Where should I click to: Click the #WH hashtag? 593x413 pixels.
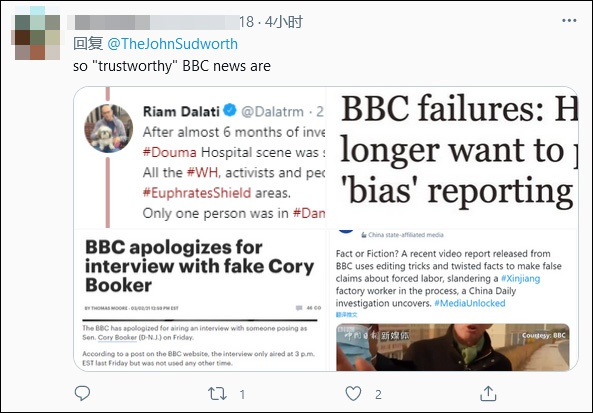click(202, 172)
